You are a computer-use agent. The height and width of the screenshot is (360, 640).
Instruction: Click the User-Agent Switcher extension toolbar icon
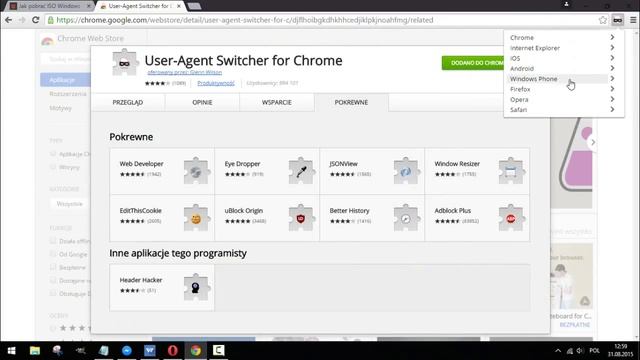pos(618,20)
